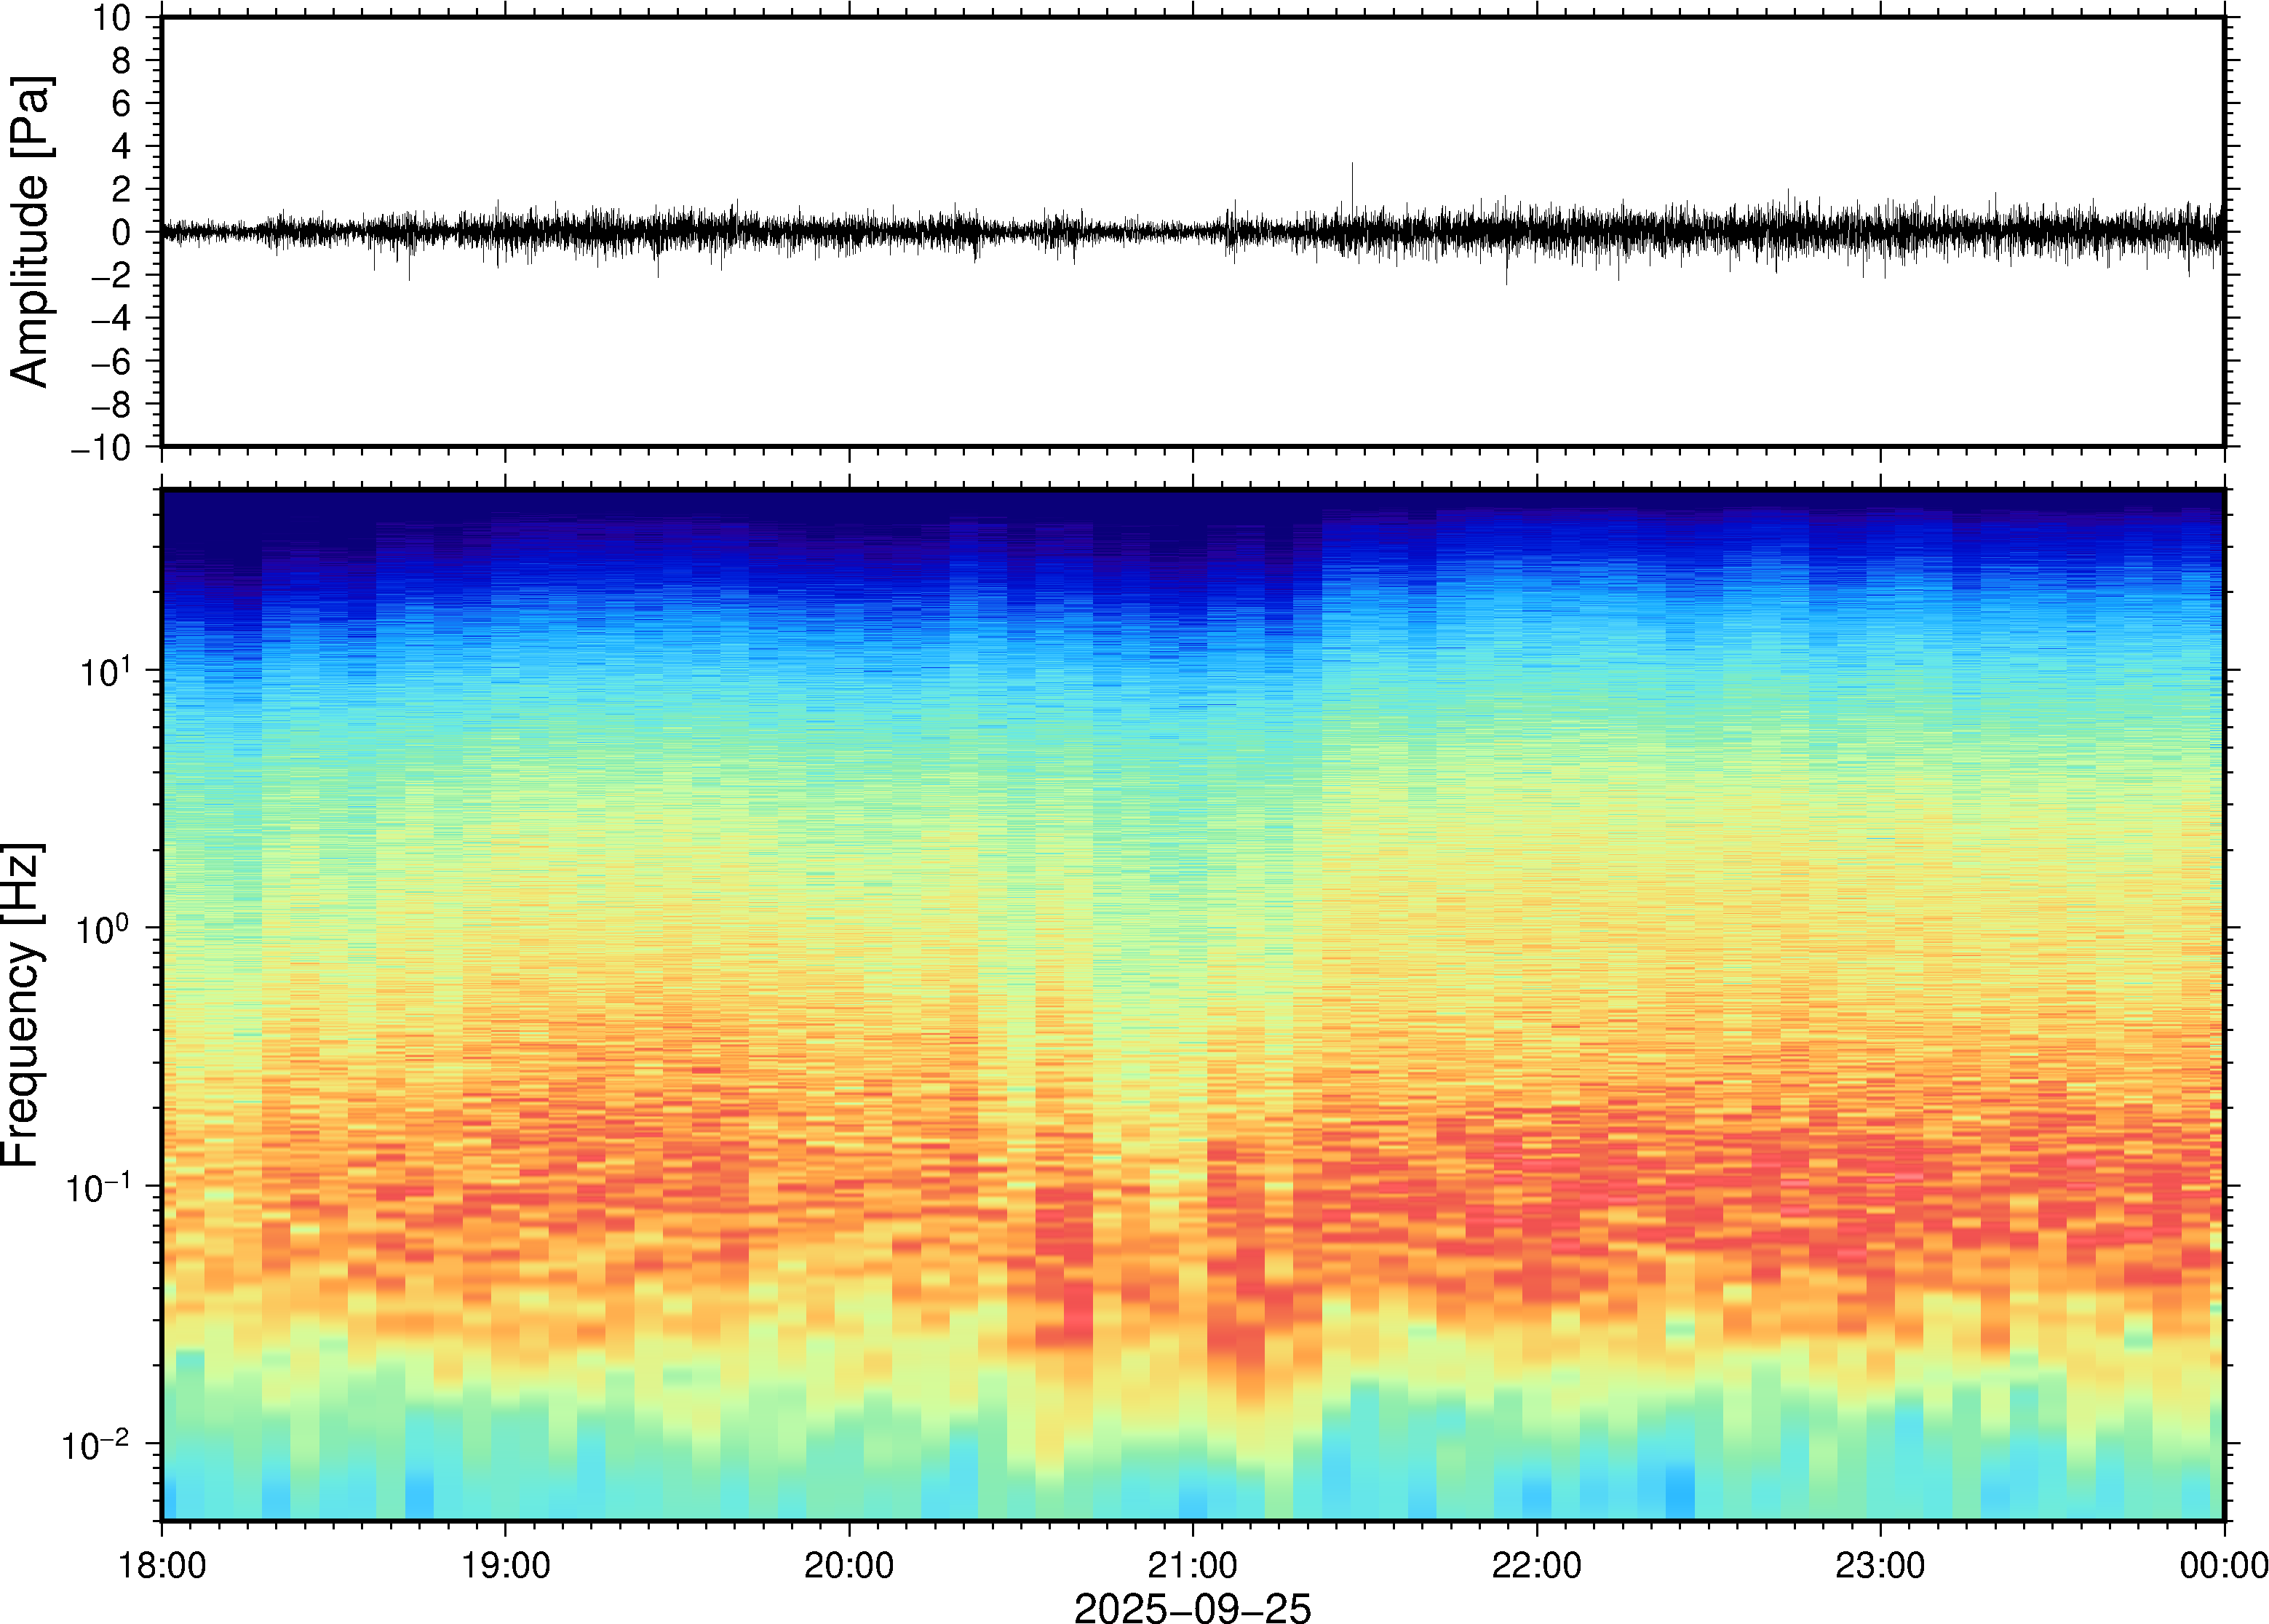Click the 18:00 time axis label
The height and width of the screenshot is (1624, 2269).
[162, 1565]
